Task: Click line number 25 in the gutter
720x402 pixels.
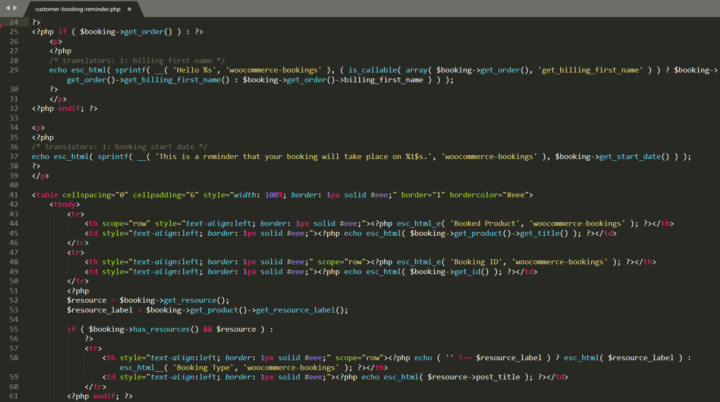Action: tap(14, 32)
